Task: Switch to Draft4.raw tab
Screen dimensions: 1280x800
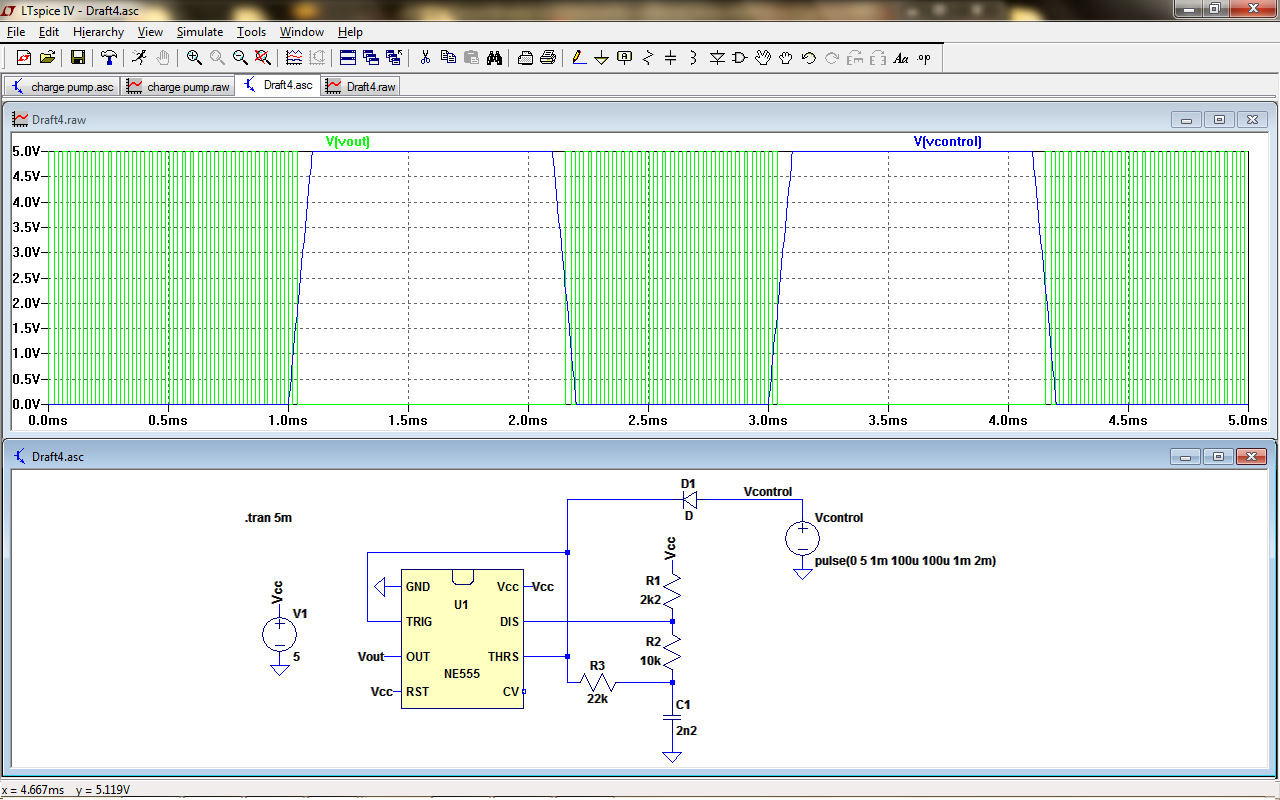Action: 361,87
